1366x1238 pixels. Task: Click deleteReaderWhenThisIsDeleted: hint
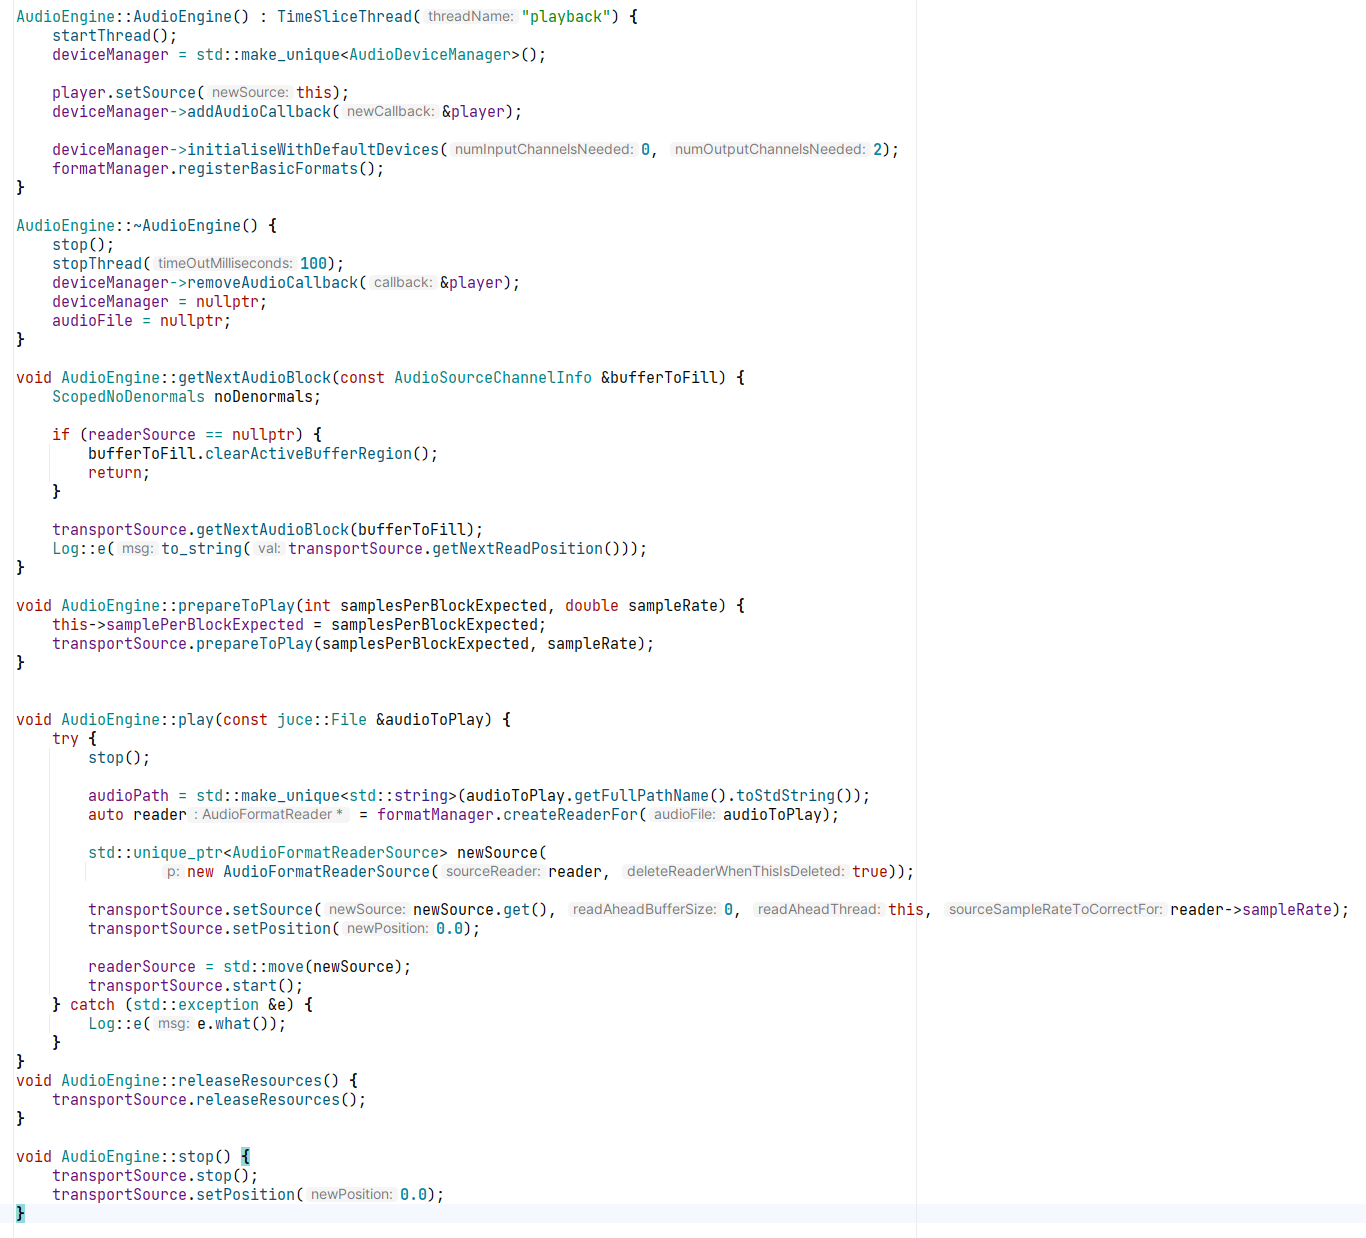tap(736, 872)
